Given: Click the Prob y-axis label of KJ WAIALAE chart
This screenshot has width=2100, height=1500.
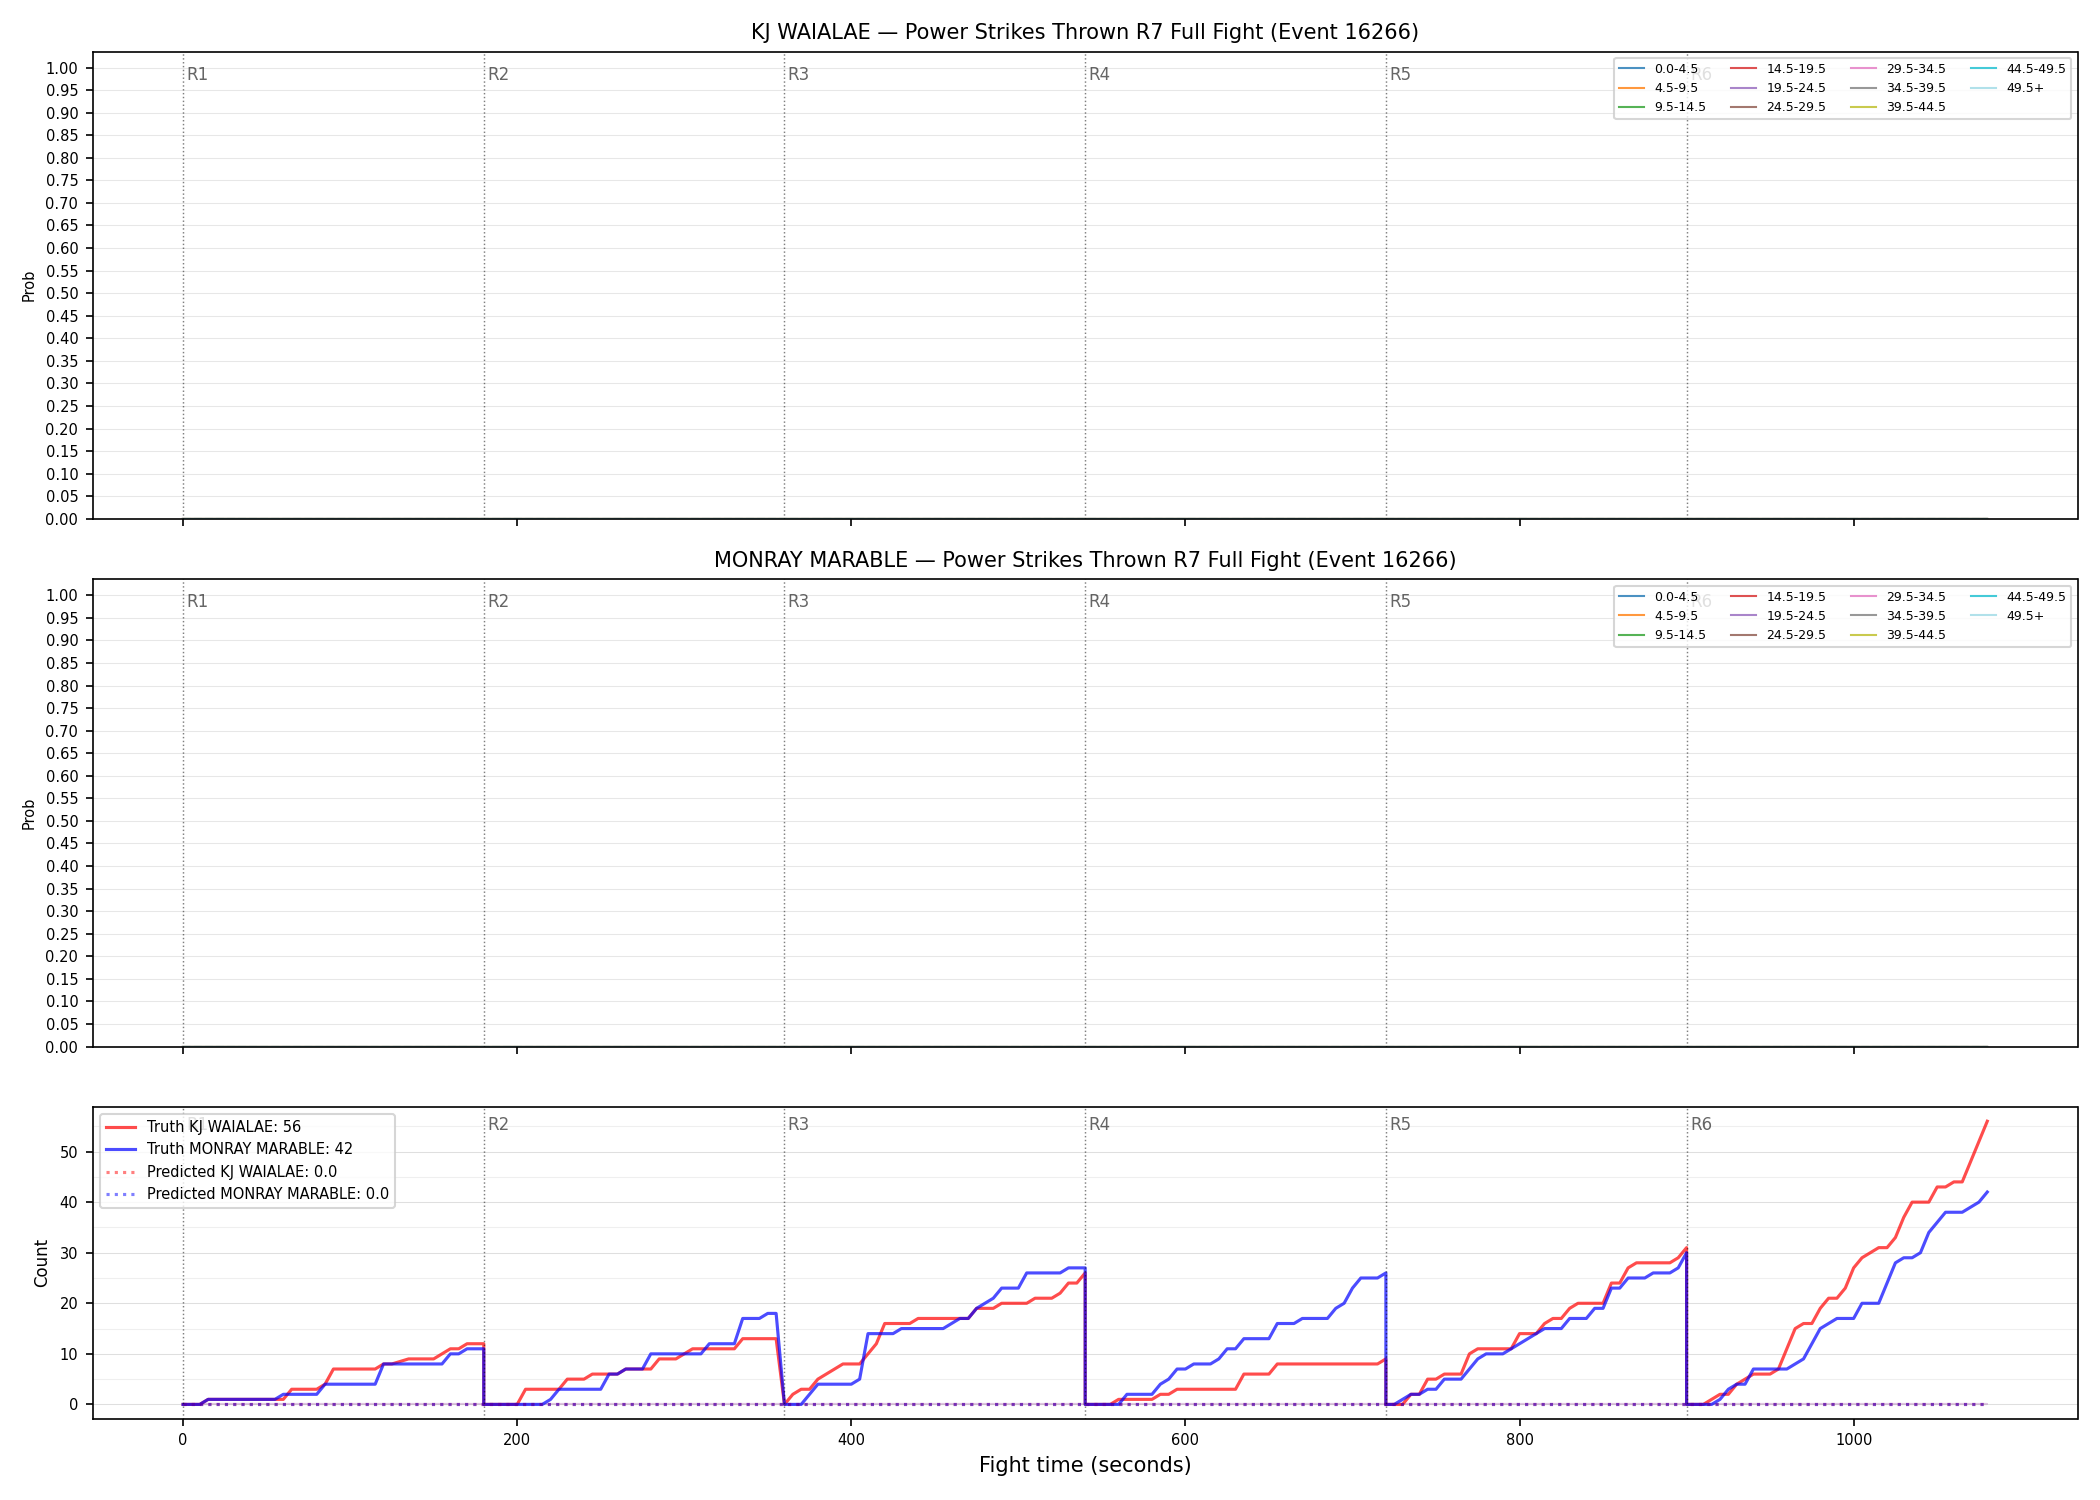Looking at the screenshot, I should pos(29,286).
